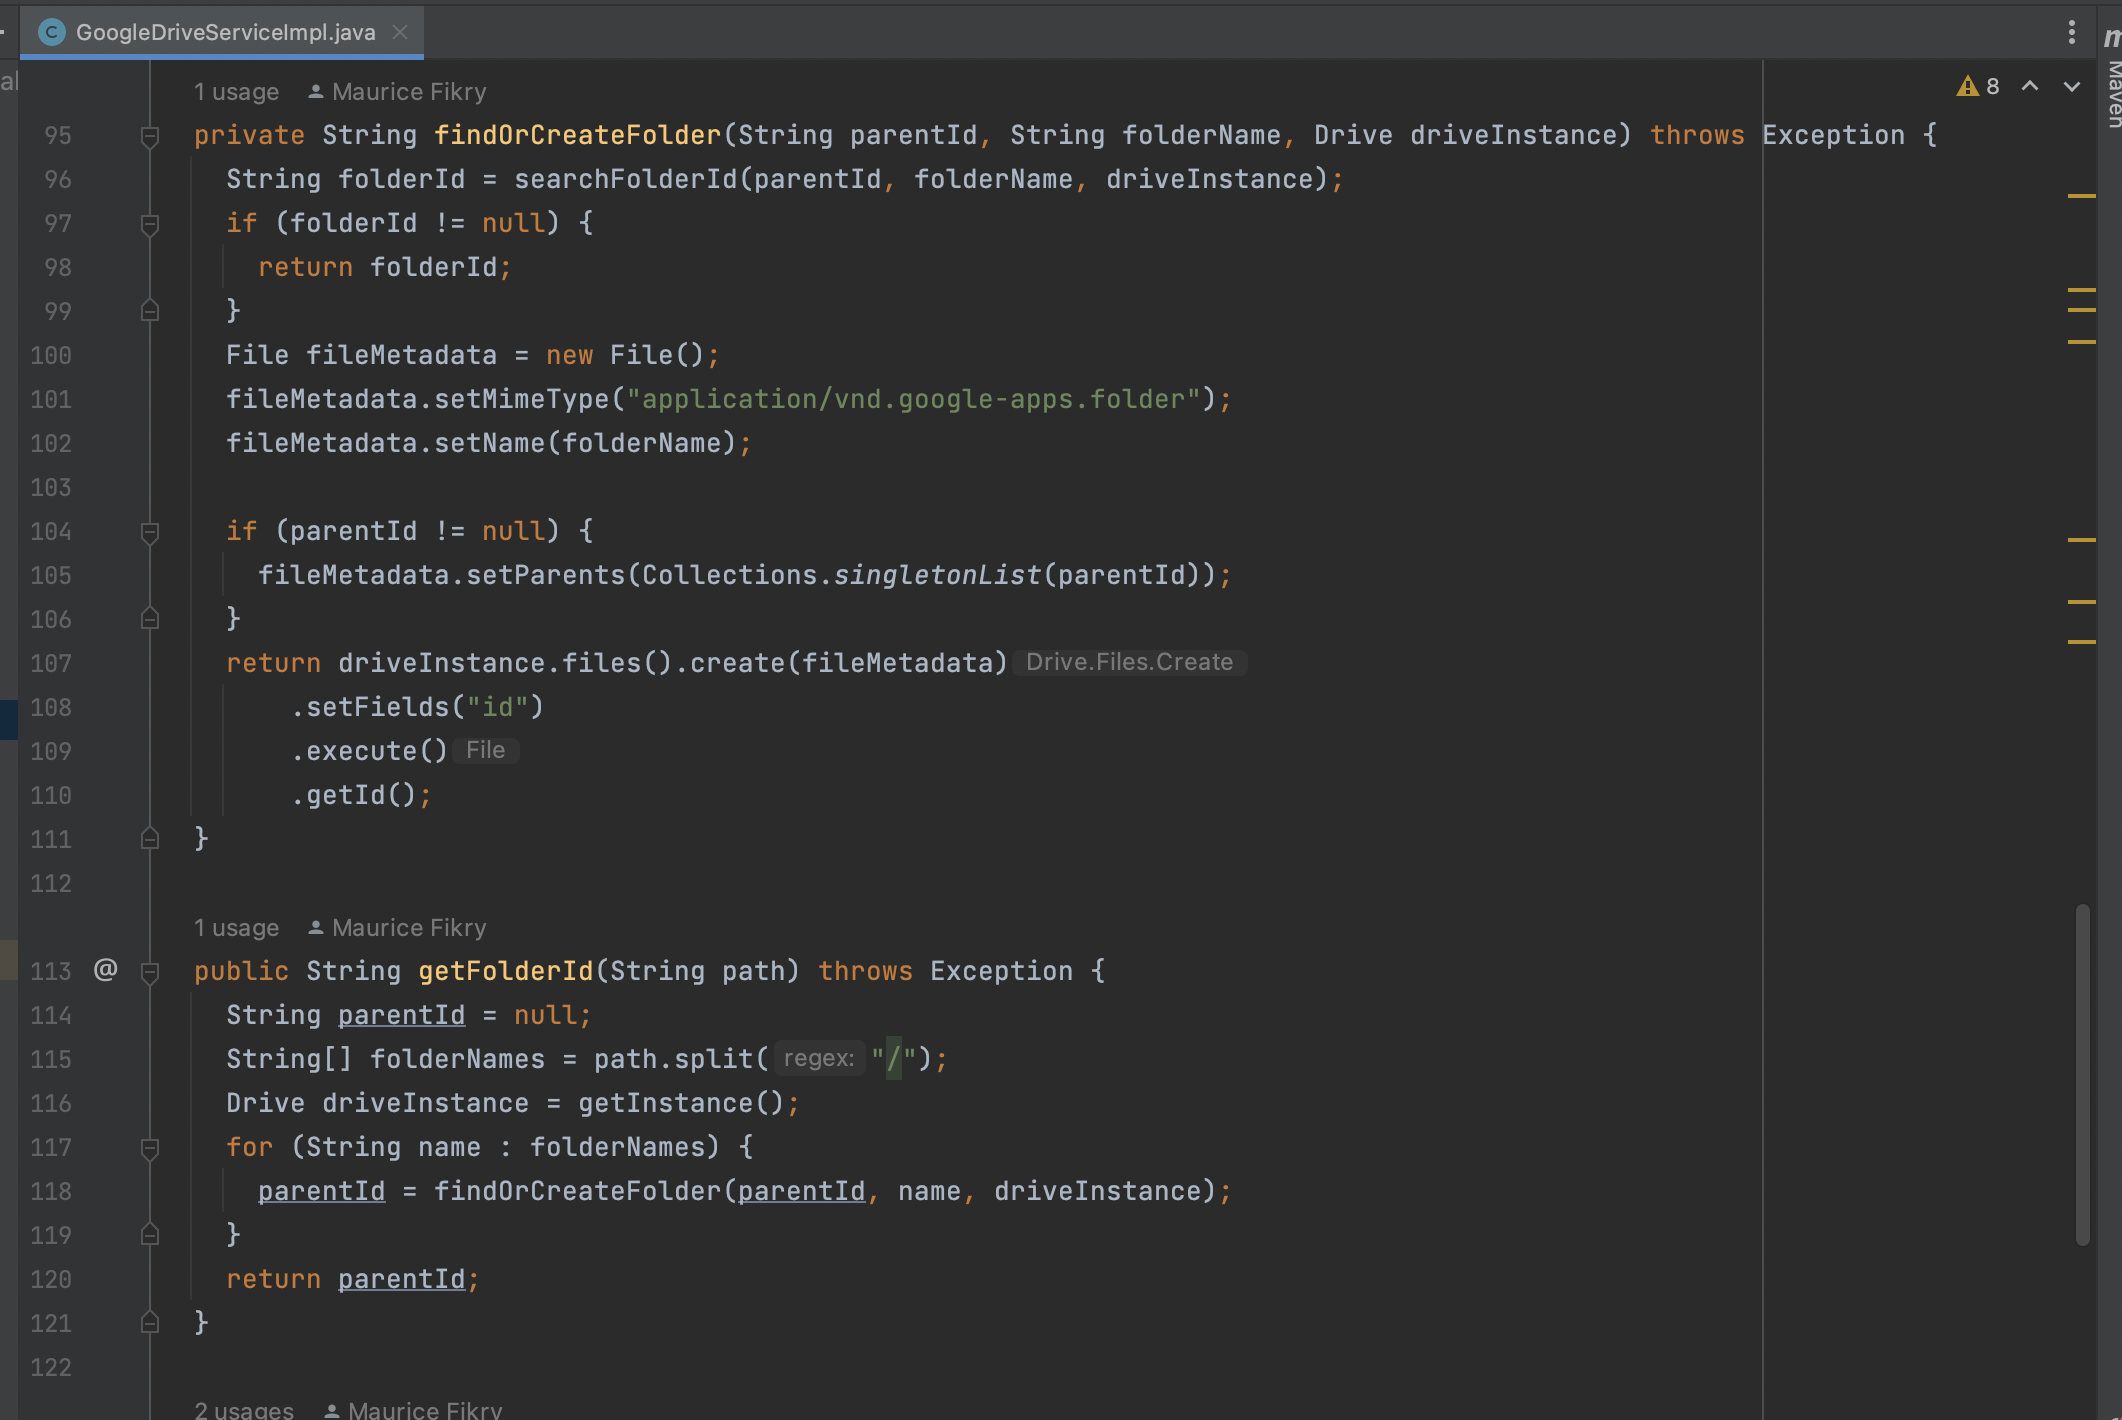Click singletonList on line 105

tap(937, 575)
